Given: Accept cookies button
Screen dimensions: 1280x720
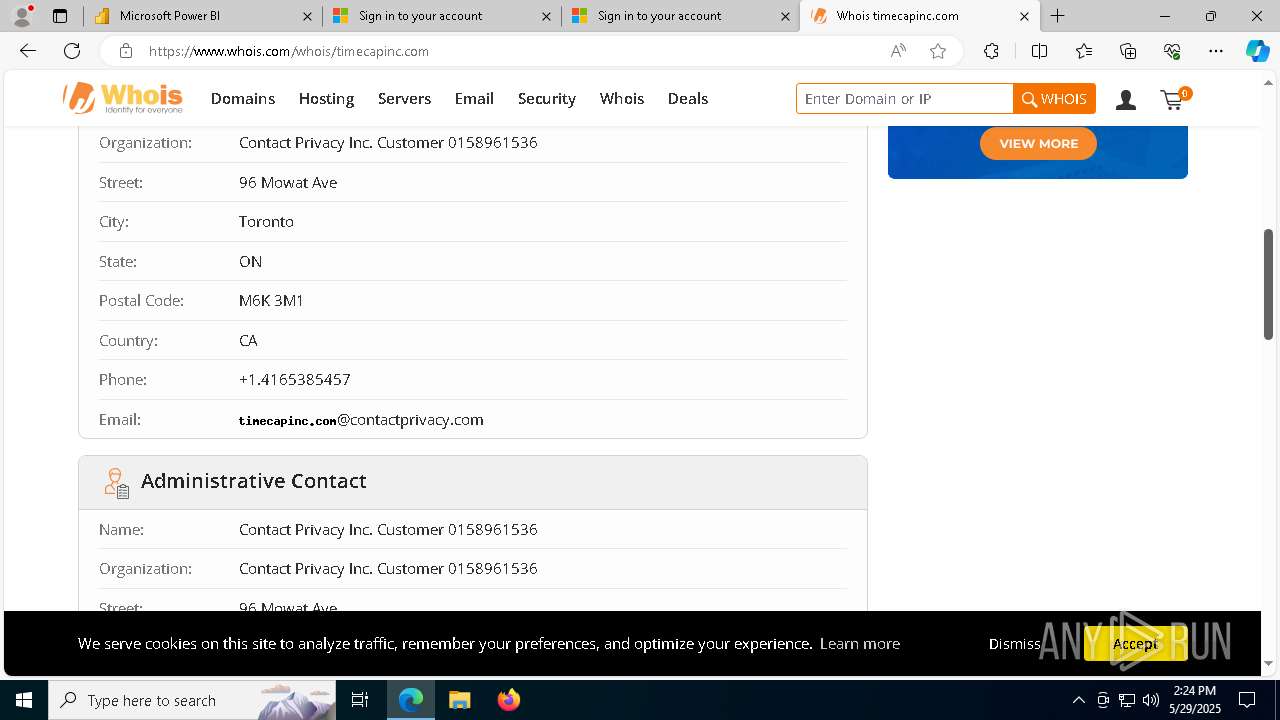Looking at the screenshot, I should [x=1135, y=643].
